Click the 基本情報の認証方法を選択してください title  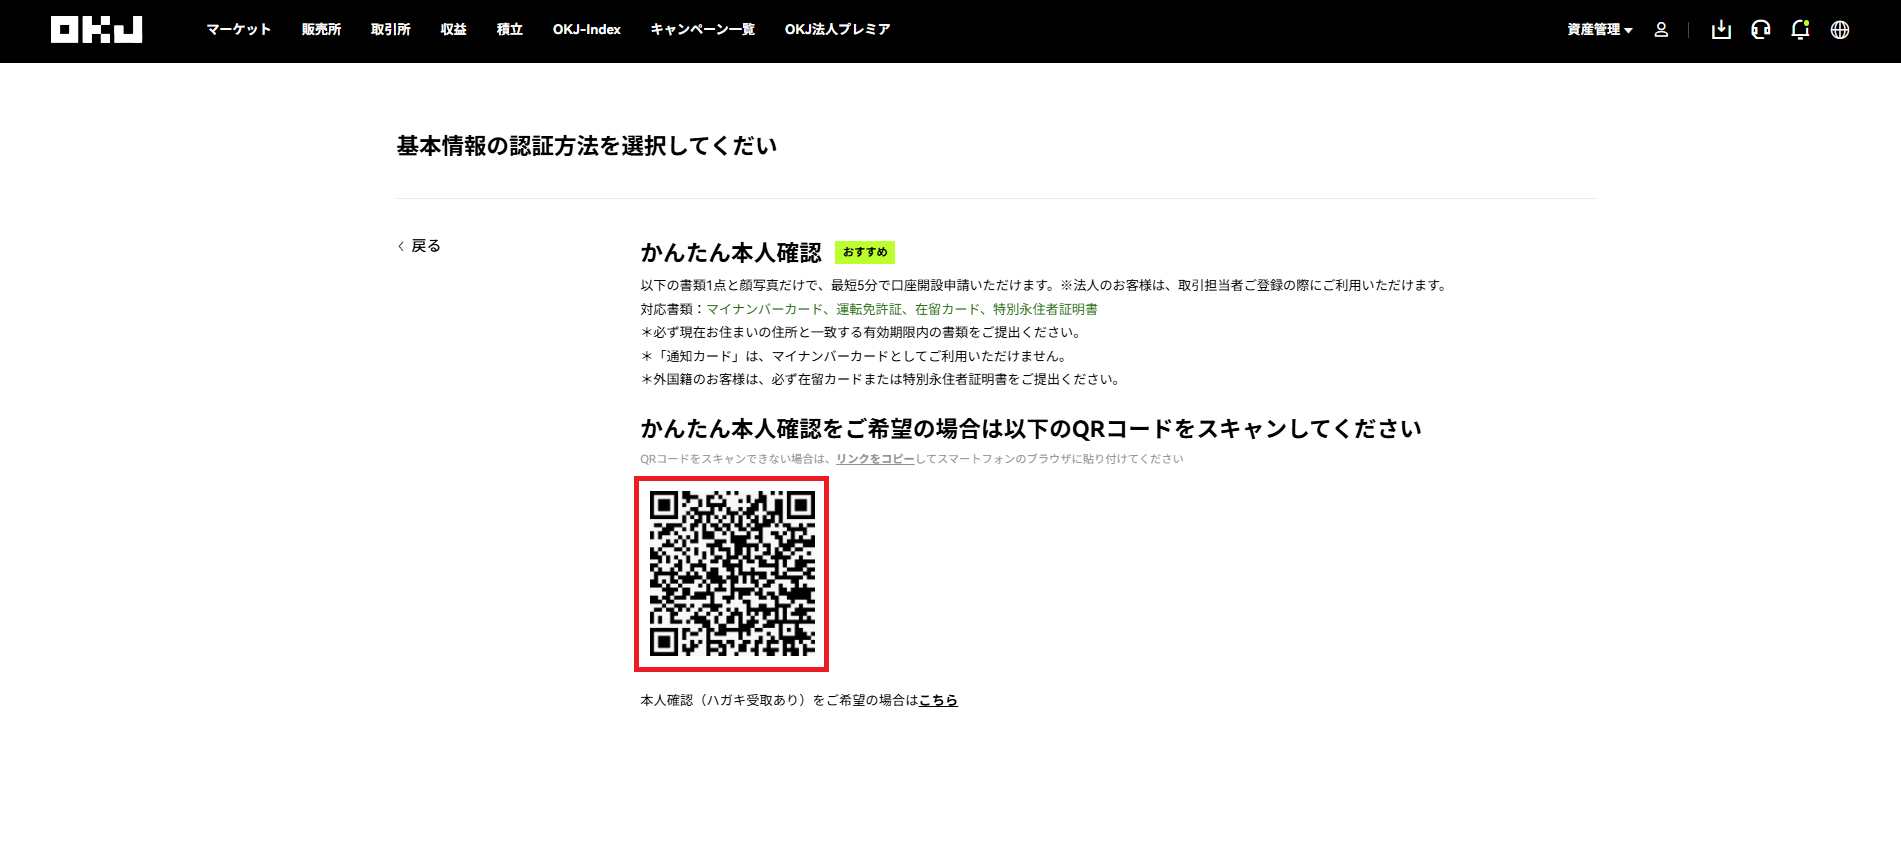(587, 146)
